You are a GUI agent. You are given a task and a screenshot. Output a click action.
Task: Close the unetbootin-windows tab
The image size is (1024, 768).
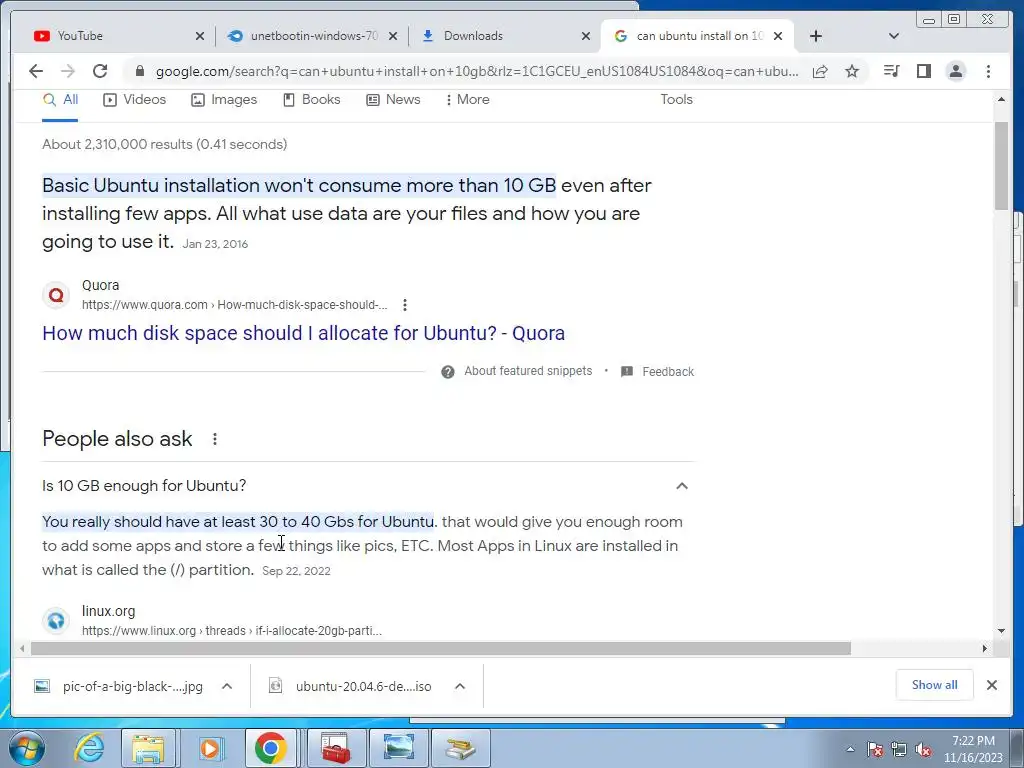click(392, 36)
